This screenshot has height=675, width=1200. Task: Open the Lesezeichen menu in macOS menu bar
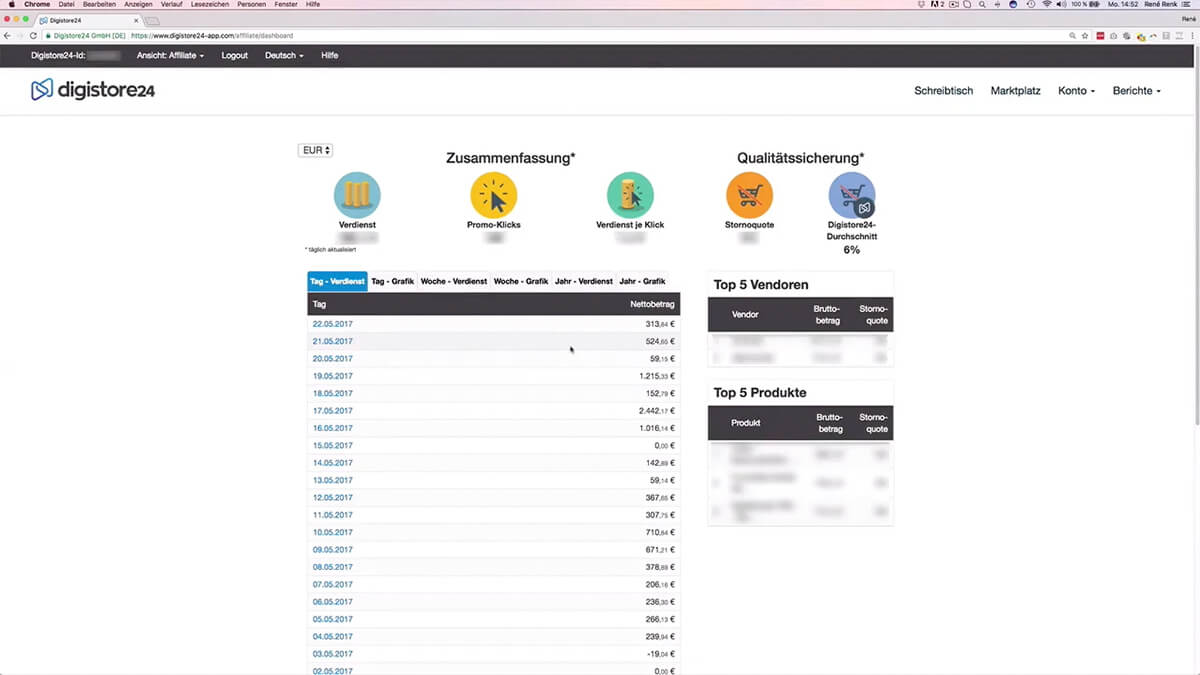(211, 5)
